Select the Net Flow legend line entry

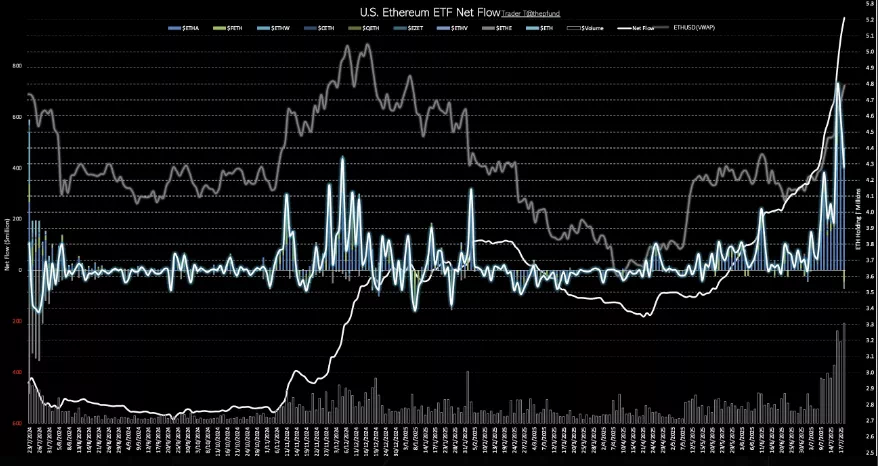pos(636,28)
